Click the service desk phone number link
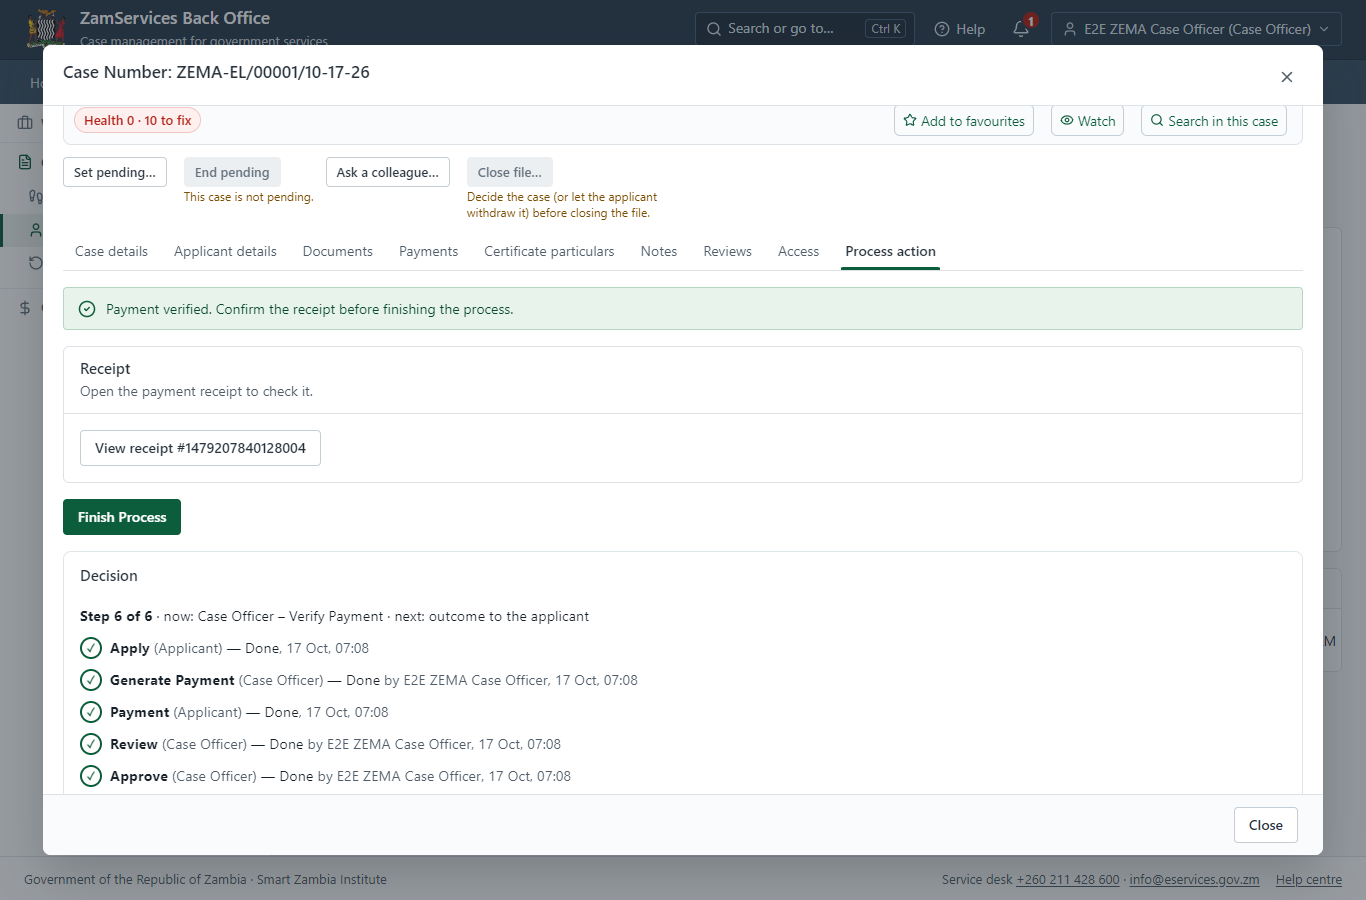The width and height of the screenshot is (1366, 900). tap(1068, 880)
